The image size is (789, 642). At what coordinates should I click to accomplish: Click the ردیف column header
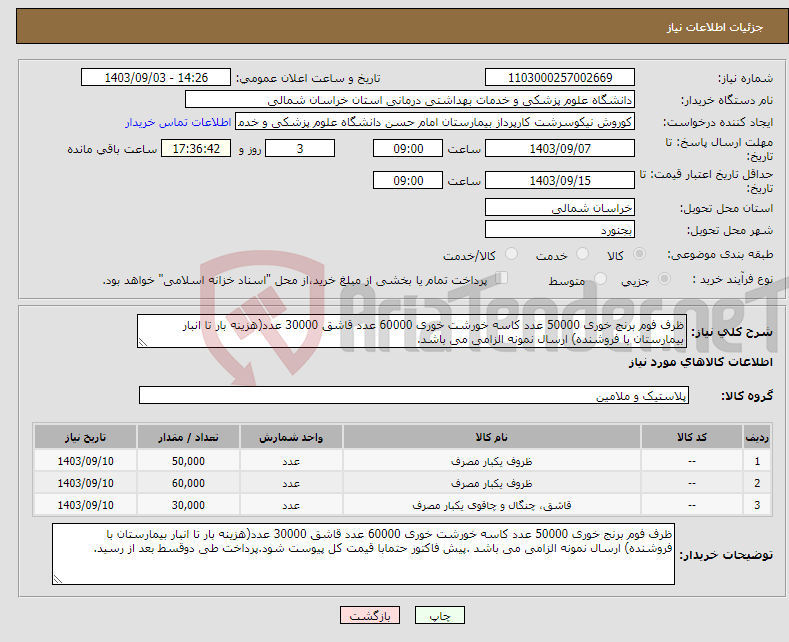tap(757, 437)
